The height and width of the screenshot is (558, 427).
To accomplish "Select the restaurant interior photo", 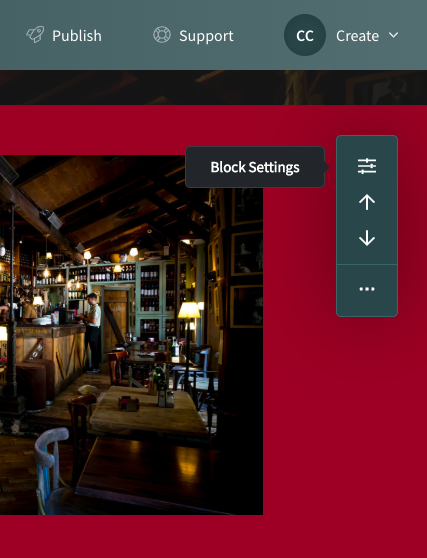I will click(131, 335).
